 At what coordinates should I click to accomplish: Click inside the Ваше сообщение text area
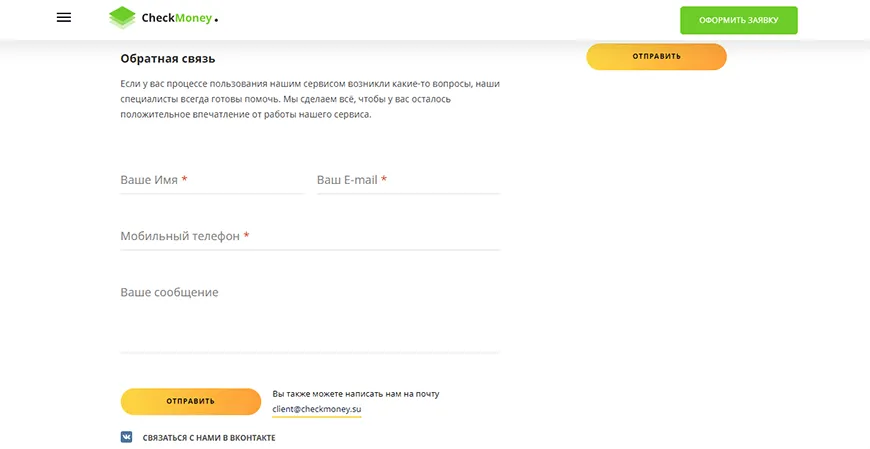coord(310,315)
